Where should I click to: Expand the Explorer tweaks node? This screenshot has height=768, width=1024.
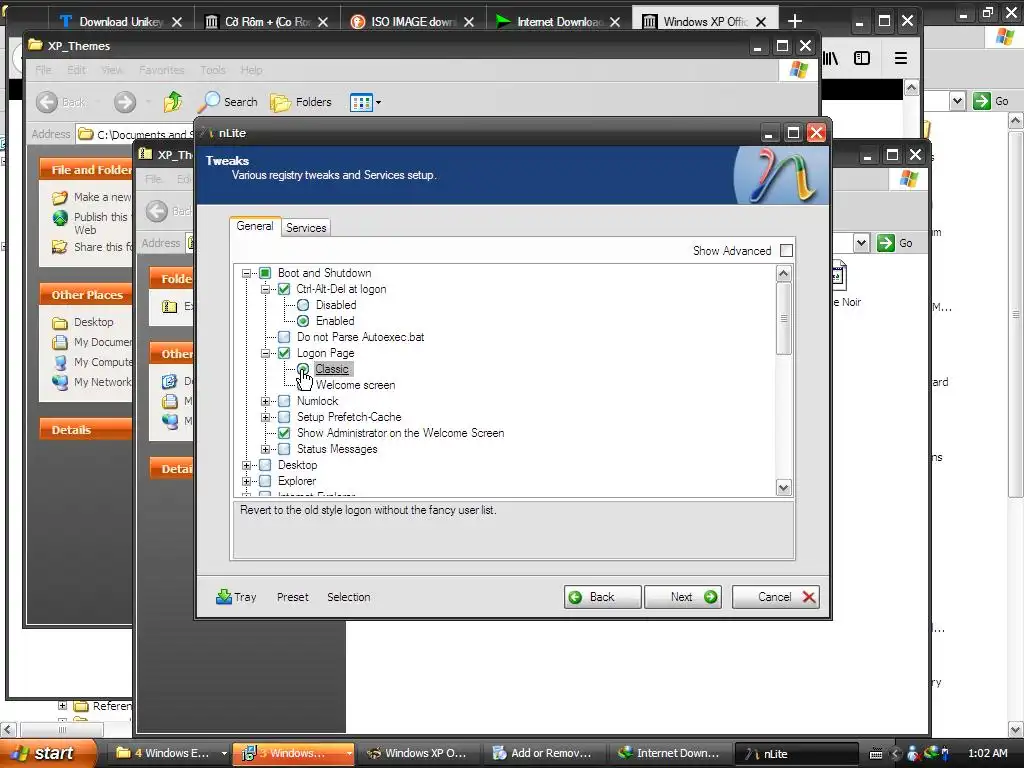pos(246,481)
